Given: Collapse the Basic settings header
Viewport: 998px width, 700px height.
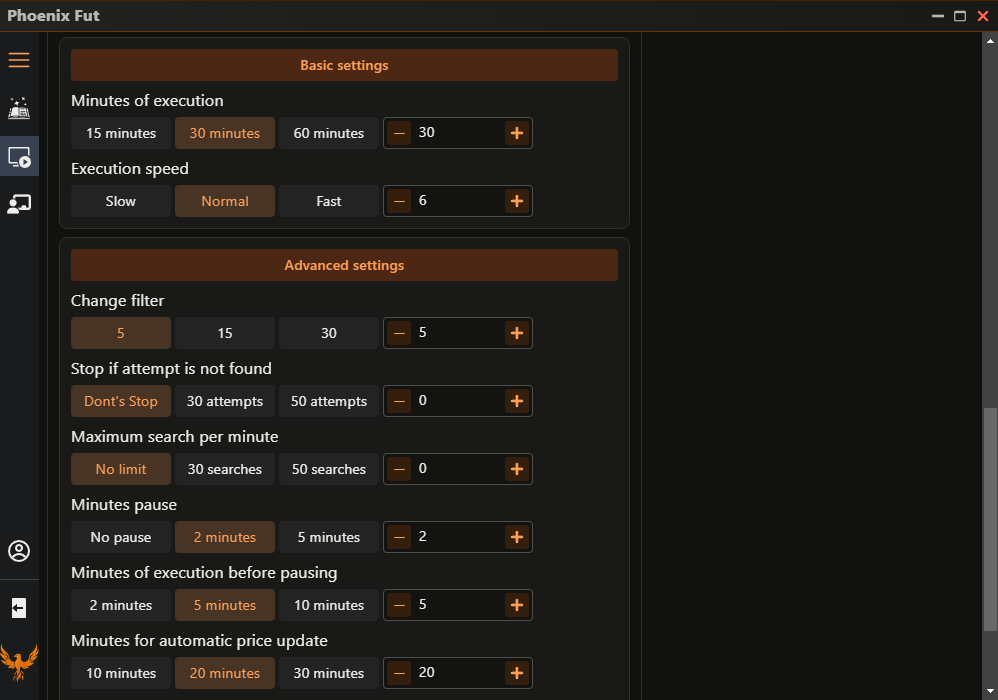Looking at the screenshot, I should pyautogui.click(x=344, y=65).
